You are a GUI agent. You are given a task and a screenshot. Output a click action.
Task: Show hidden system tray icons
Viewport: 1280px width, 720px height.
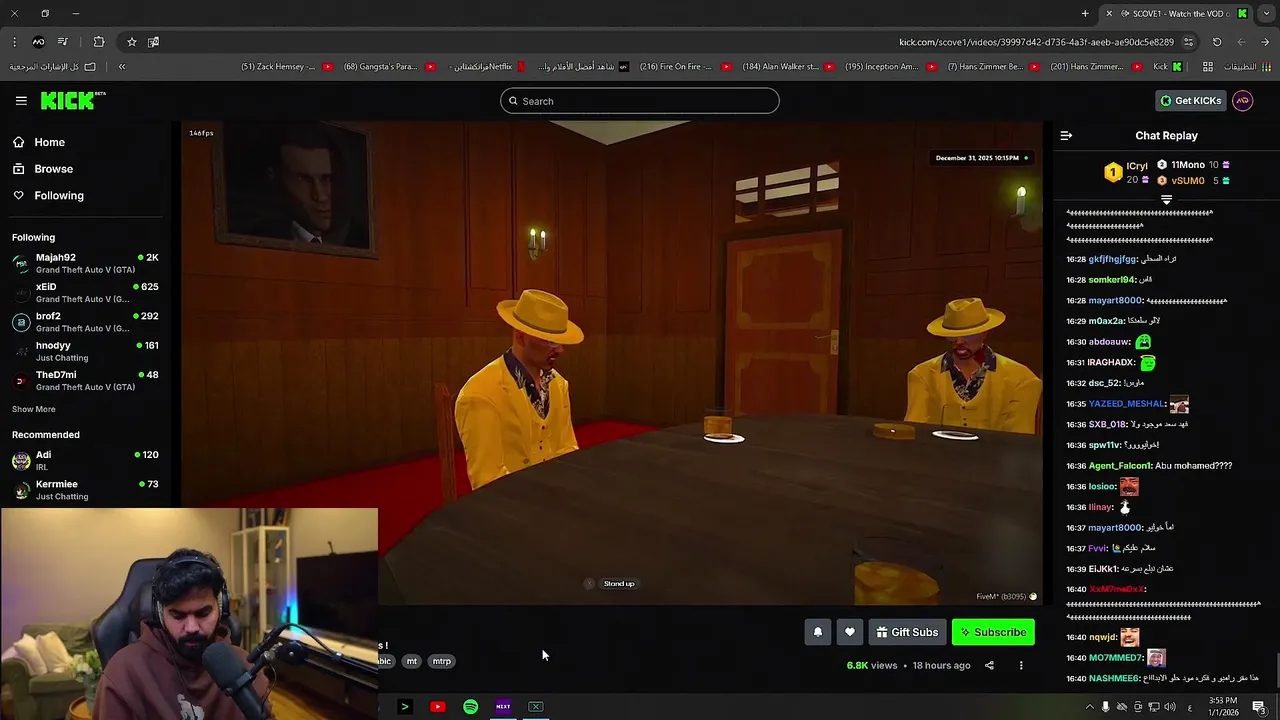[x=1089, y=707]
